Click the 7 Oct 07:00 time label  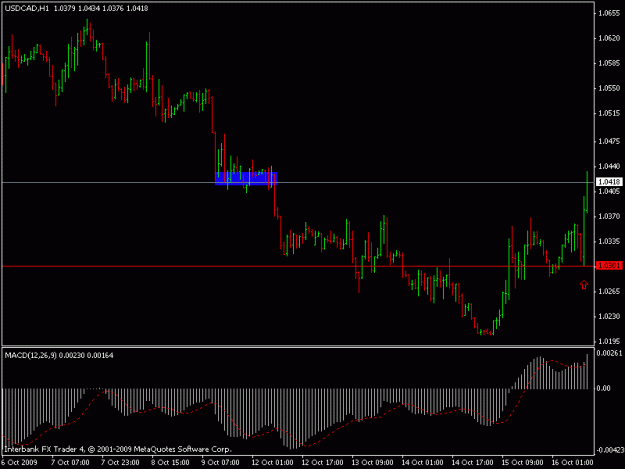pos(70,463)
